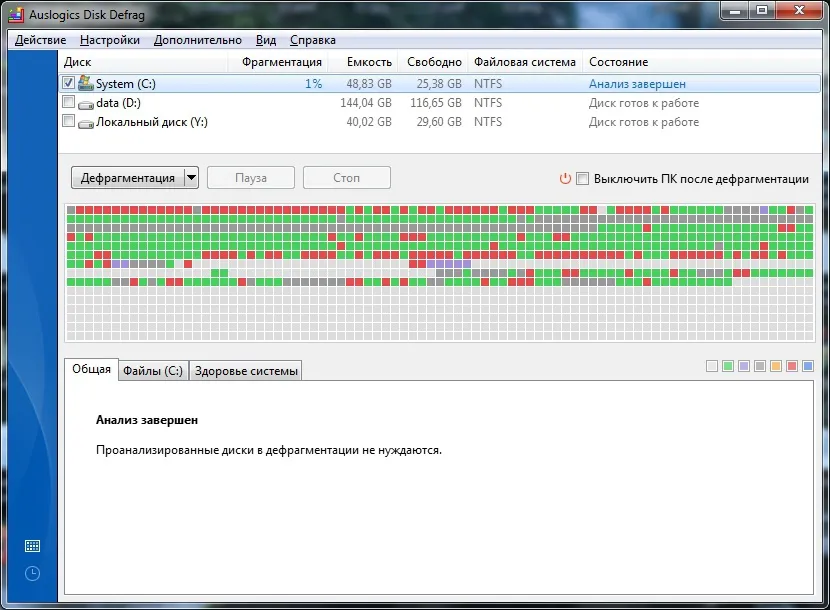
Task: Click the red legend swatch
Action: tap(792, 366)
